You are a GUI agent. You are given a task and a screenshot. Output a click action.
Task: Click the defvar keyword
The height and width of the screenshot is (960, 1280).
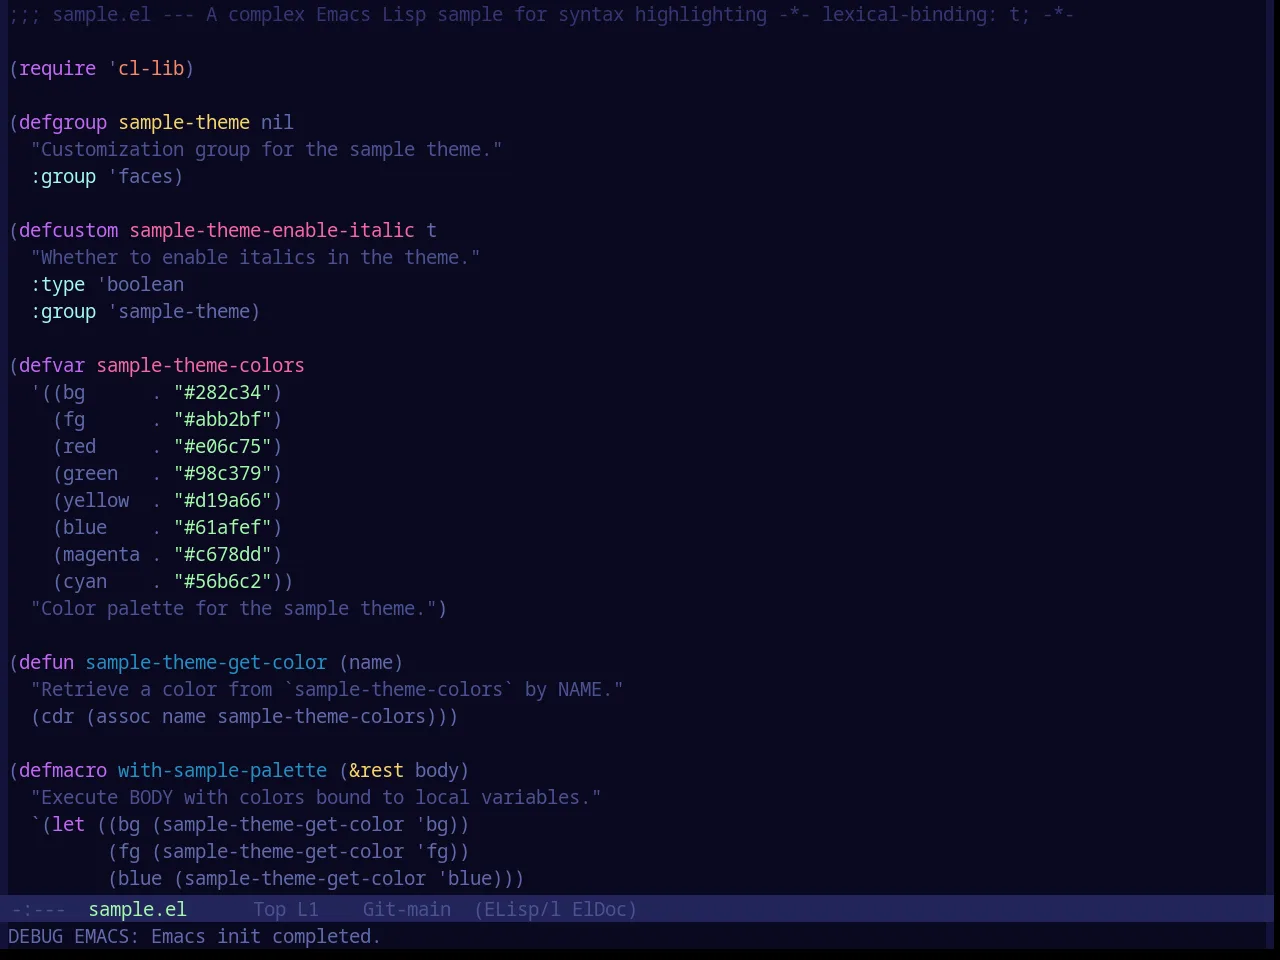(52, 365)
